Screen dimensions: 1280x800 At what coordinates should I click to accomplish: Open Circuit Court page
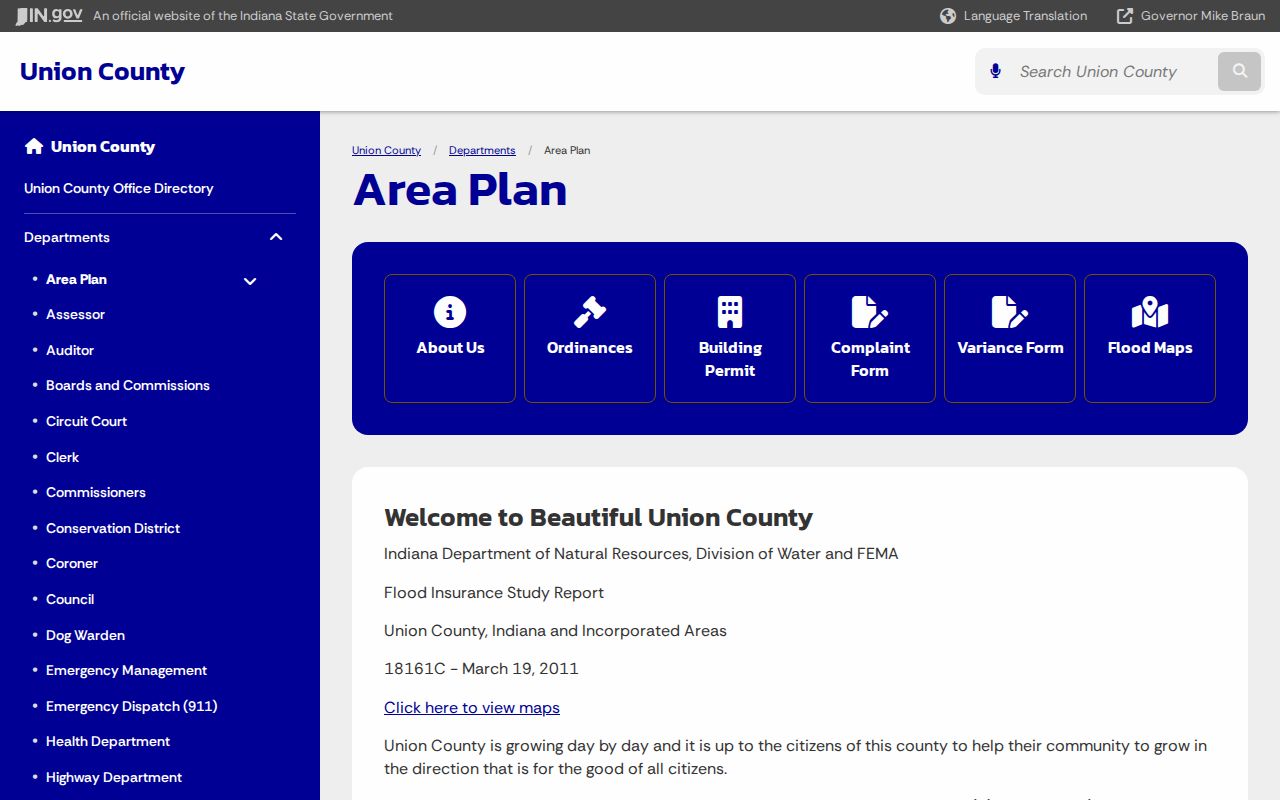[86, 421]
